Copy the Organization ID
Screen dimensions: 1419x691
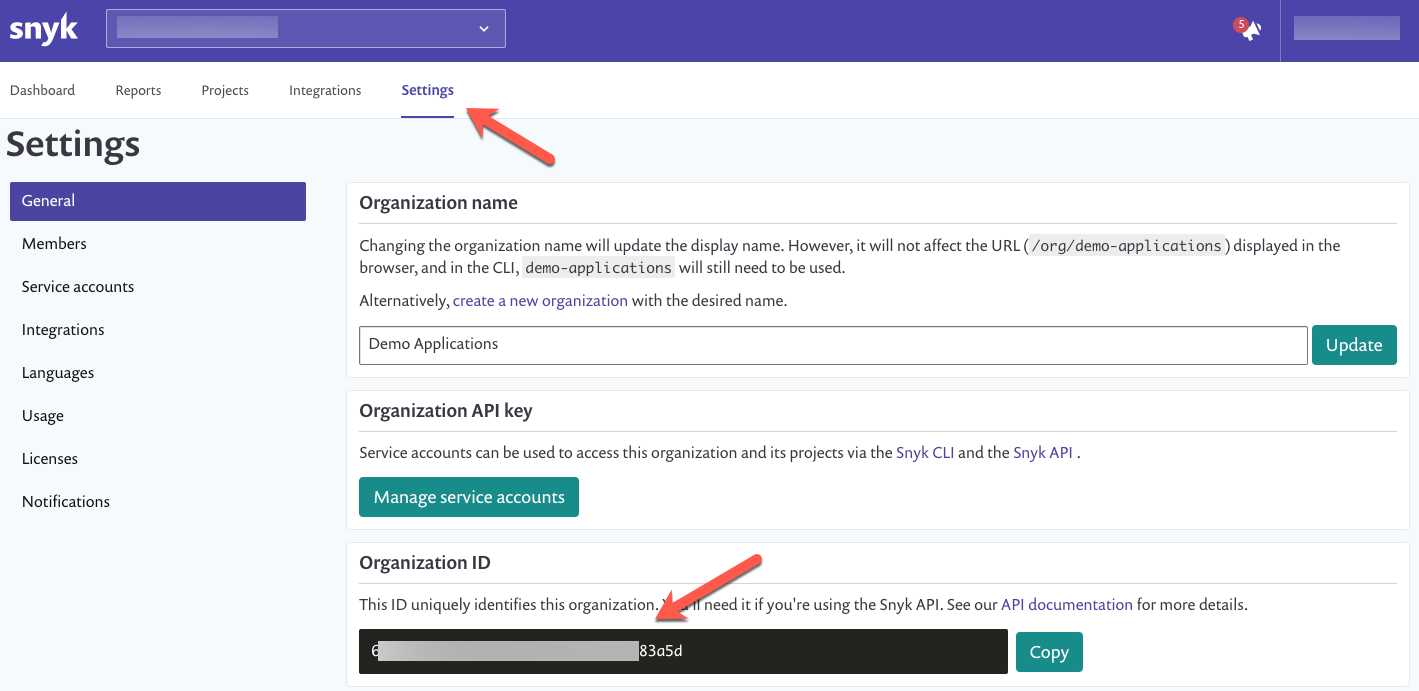tap(1049, 651)
